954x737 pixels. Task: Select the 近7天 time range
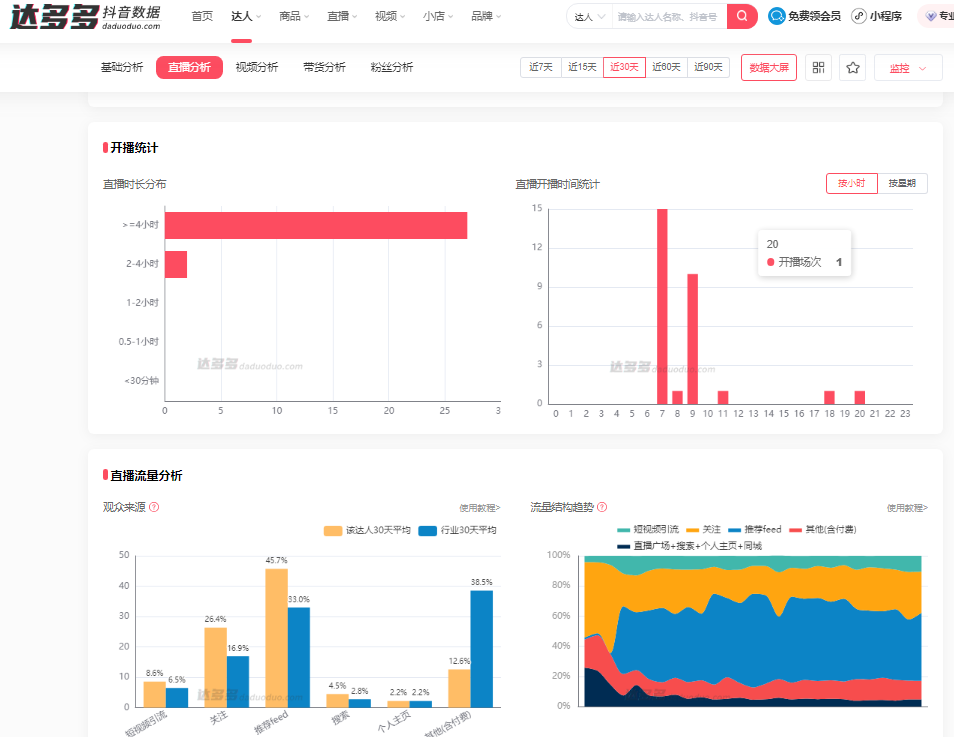point(540,67)
